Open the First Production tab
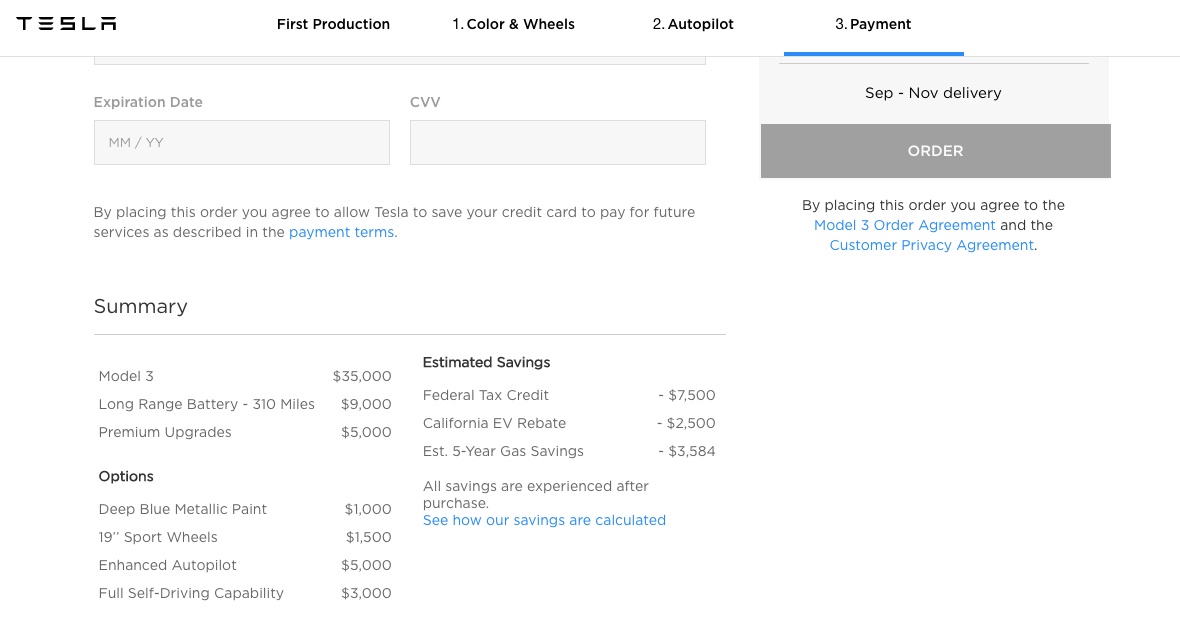Image resolution: width=1180 pixels, height=637 pixels. [333, 24]
